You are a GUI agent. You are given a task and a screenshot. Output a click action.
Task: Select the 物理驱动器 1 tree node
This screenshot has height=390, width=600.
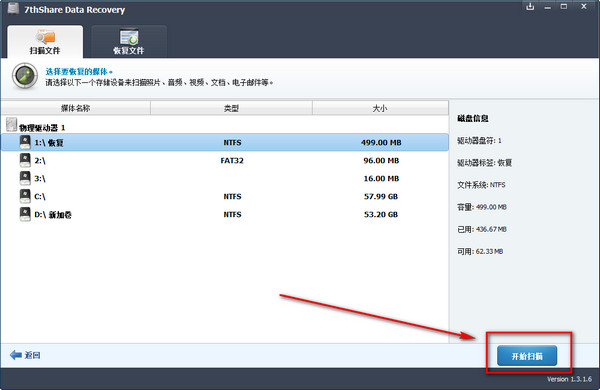[x=42, y=127]
